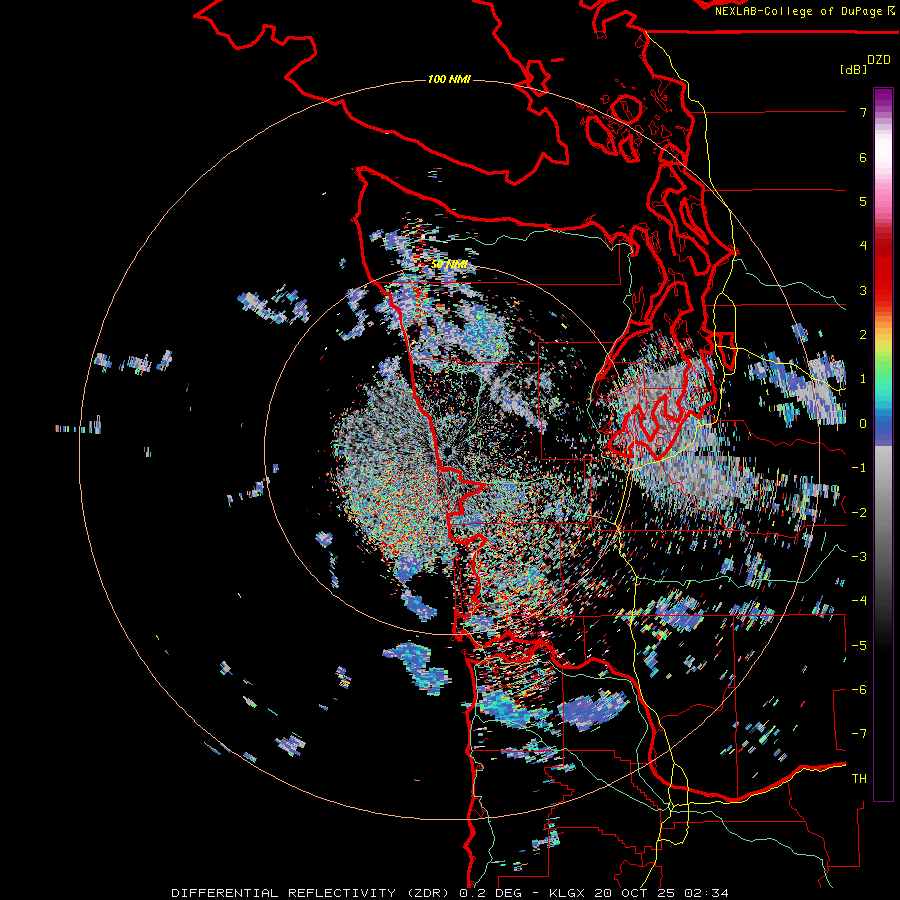Click the TH threshold label on the legend

[x=859, y=779]
